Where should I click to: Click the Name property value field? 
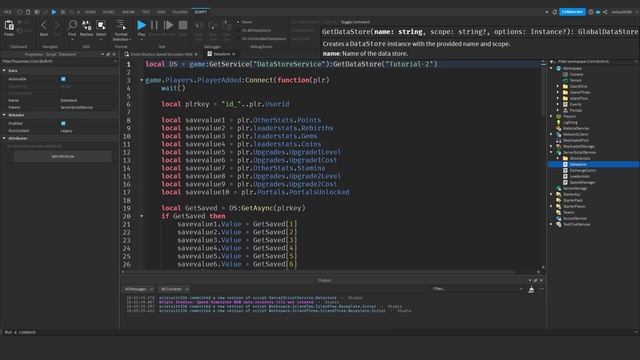click(x=89, y=100)
